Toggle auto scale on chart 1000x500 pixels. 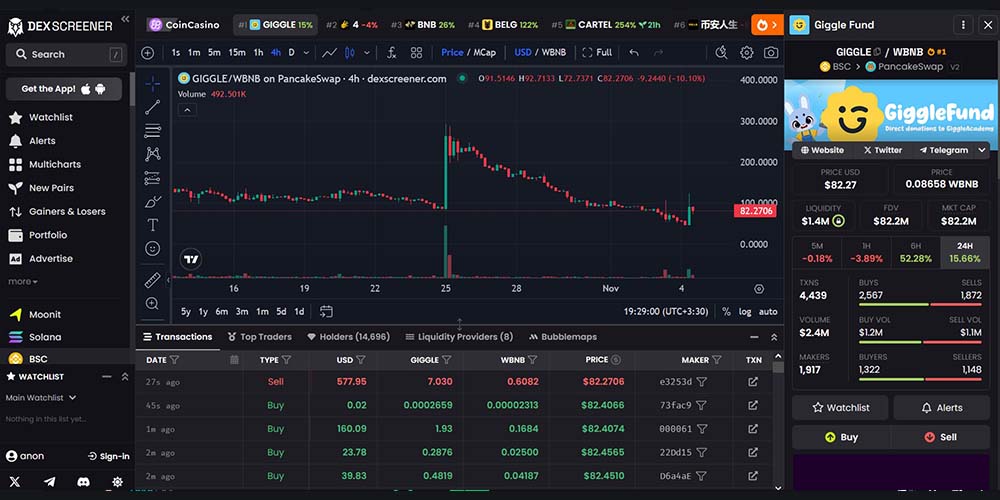[768, 311]
